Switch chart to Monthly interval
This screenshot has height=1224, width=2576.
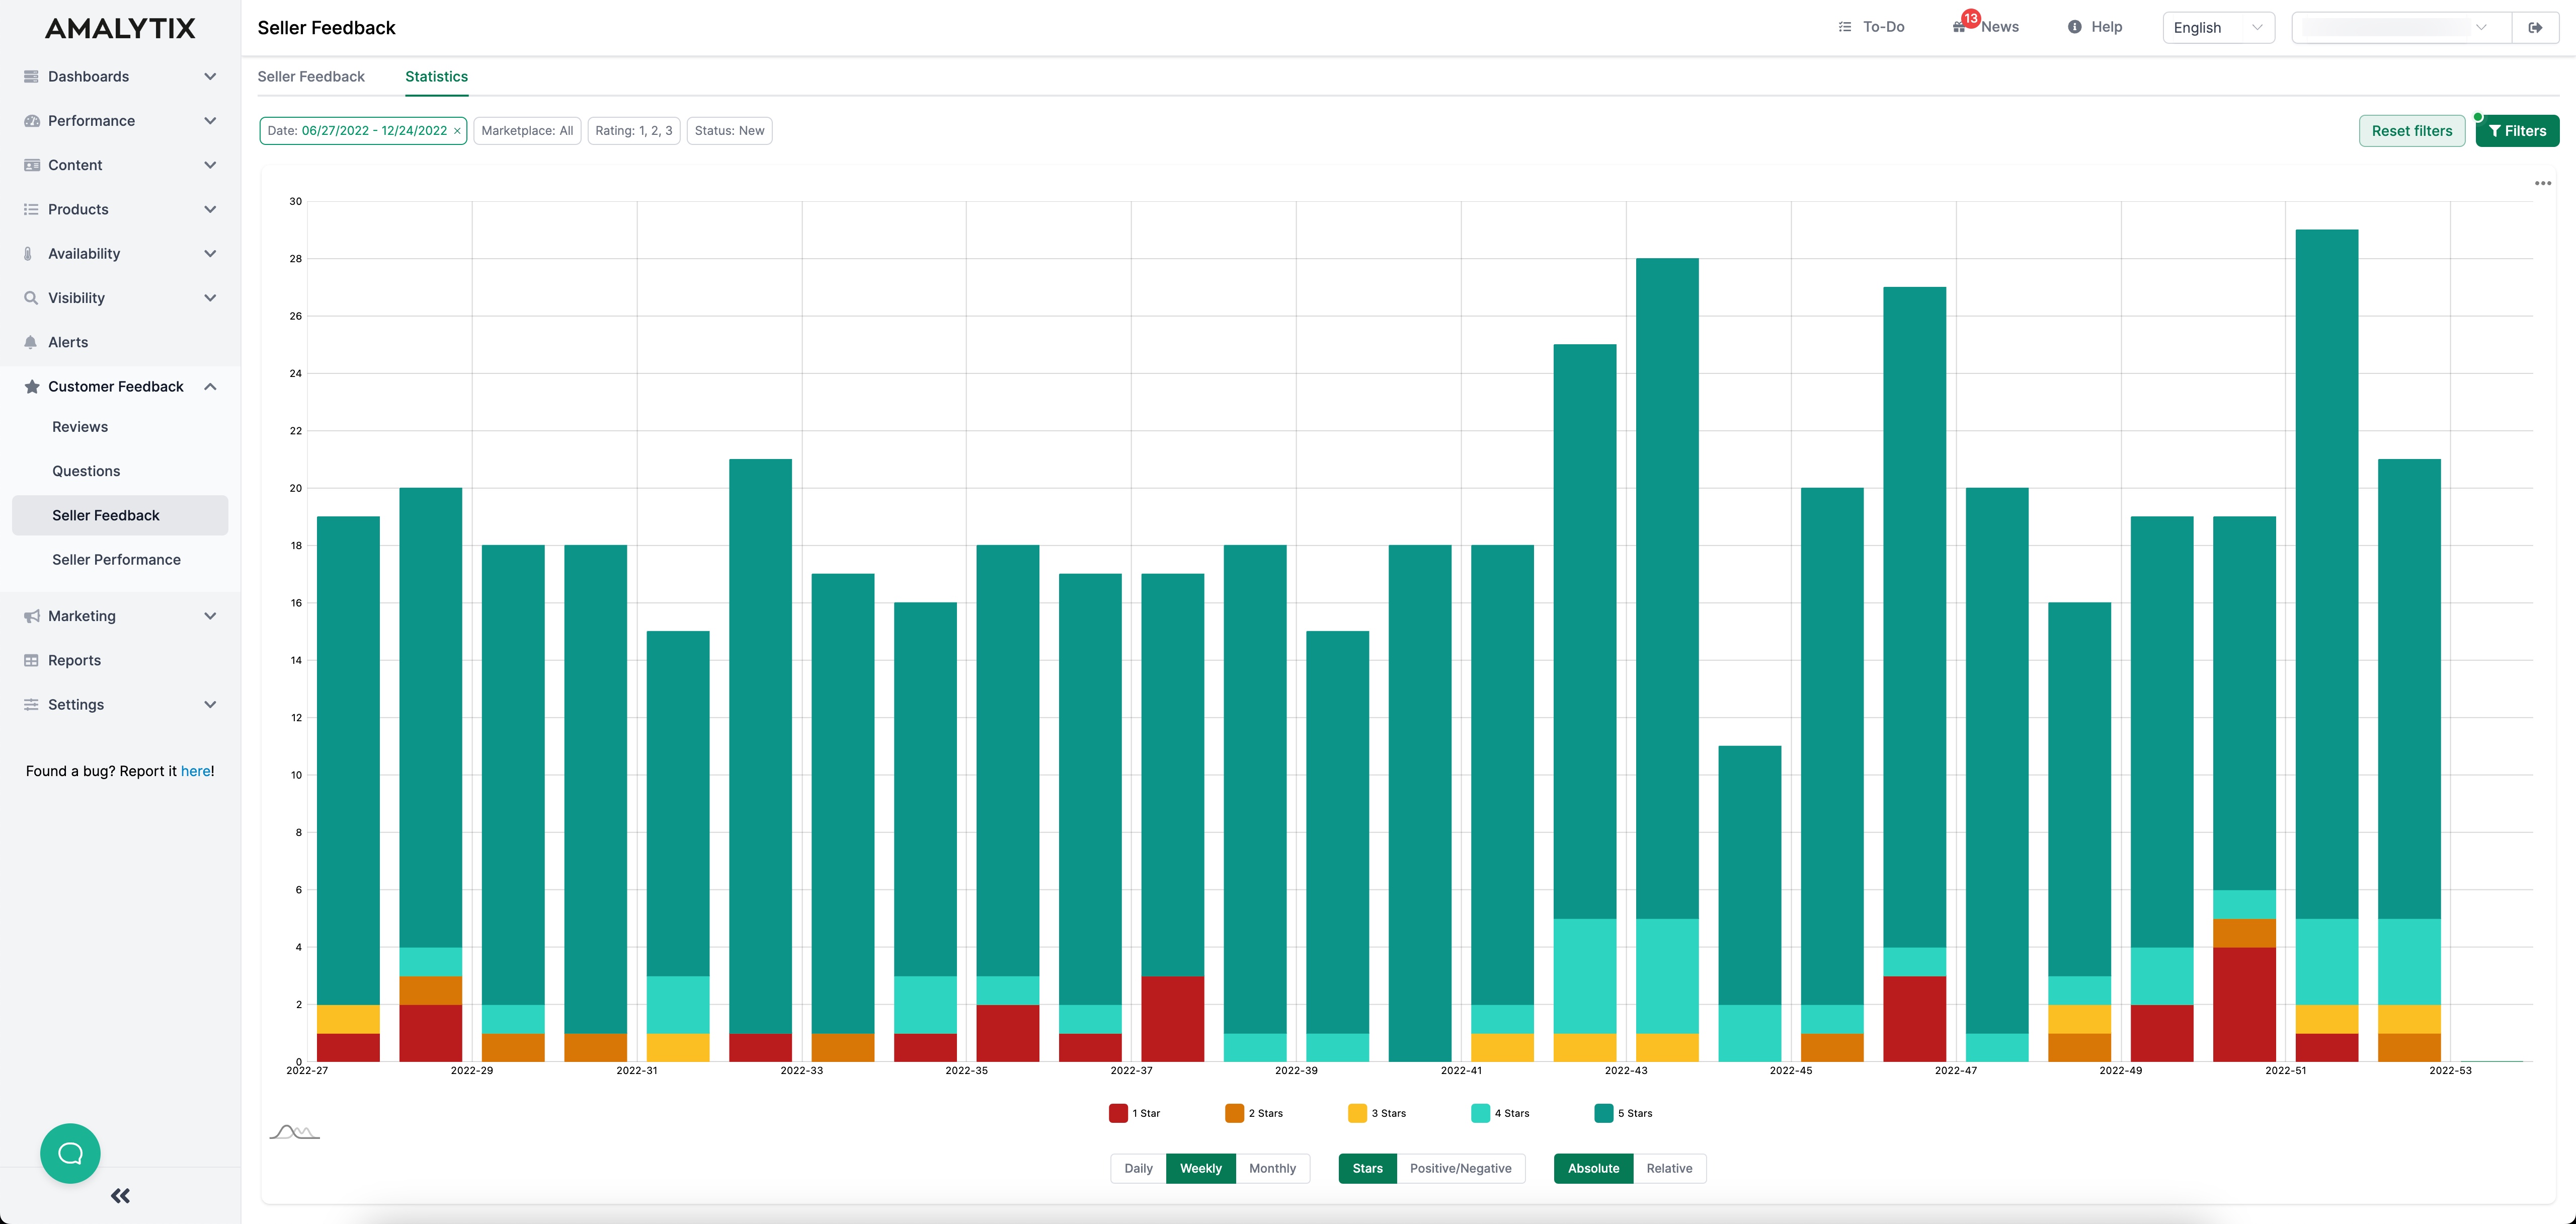(x=1272, y=1168)
